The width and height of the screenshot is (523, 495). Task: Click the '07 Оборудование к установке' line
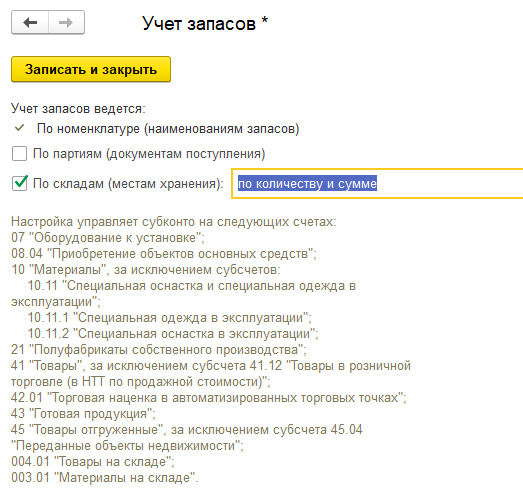tap(108, 237)
